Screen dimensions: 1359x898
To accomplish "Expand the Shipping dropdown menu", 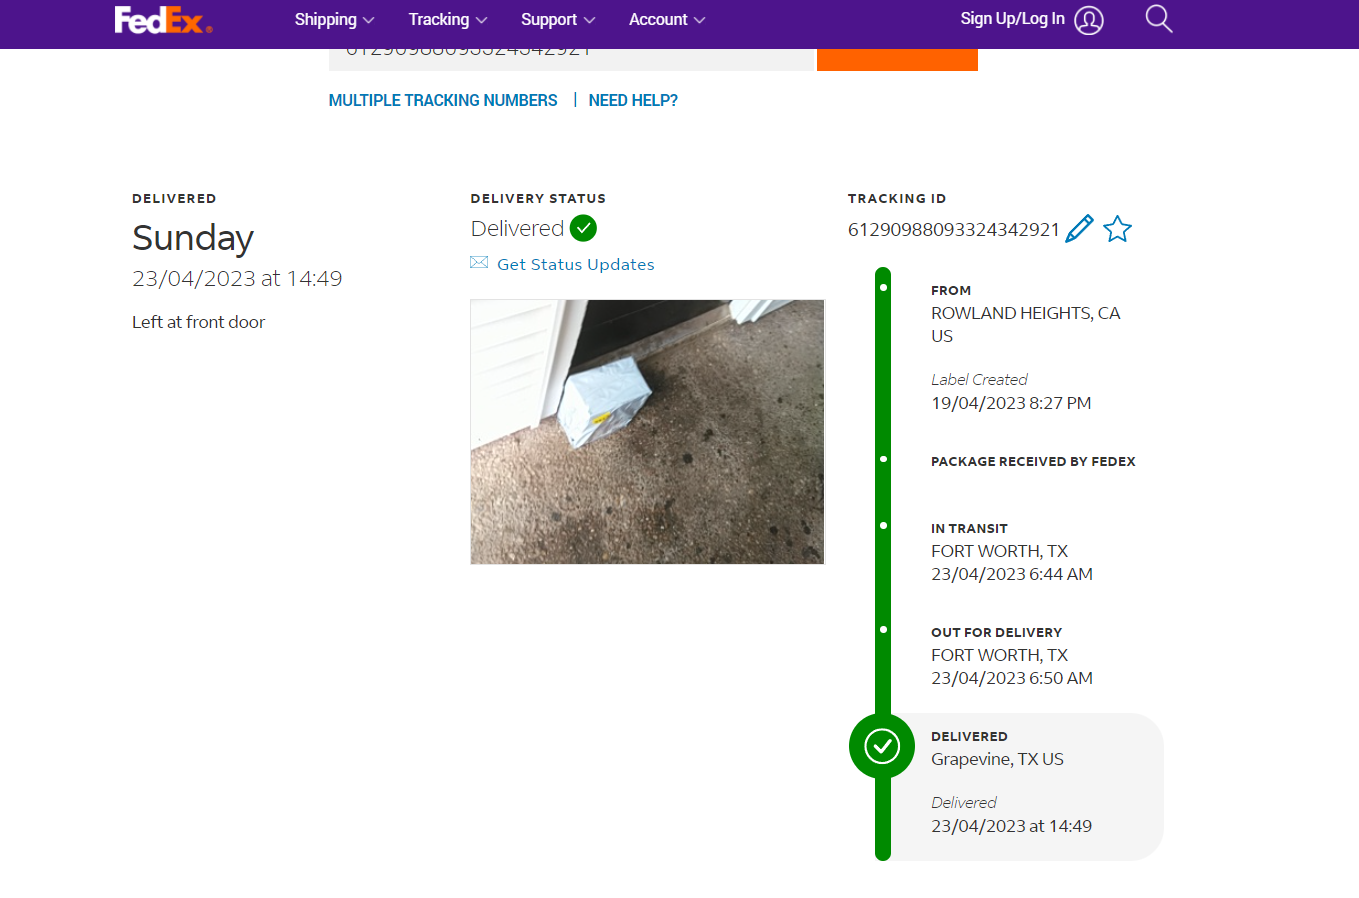I will (334, 20).
